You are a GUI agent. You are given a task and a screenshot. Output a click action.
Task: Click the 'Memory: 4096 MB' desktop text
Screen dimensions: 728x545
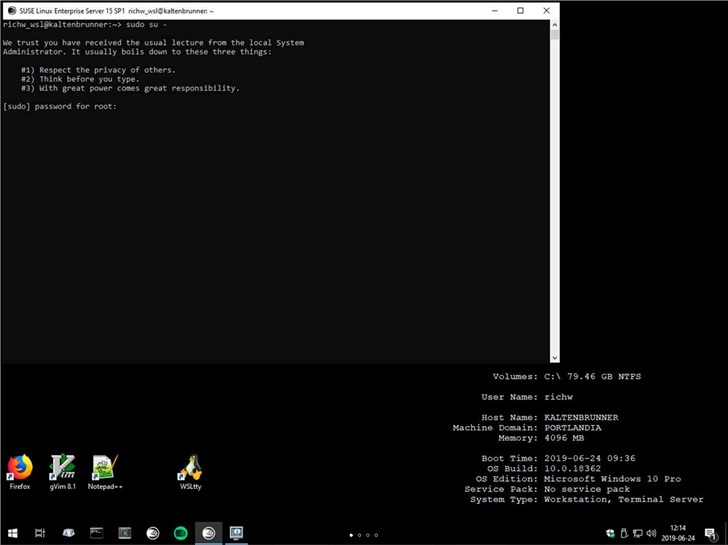pos(541,438)
